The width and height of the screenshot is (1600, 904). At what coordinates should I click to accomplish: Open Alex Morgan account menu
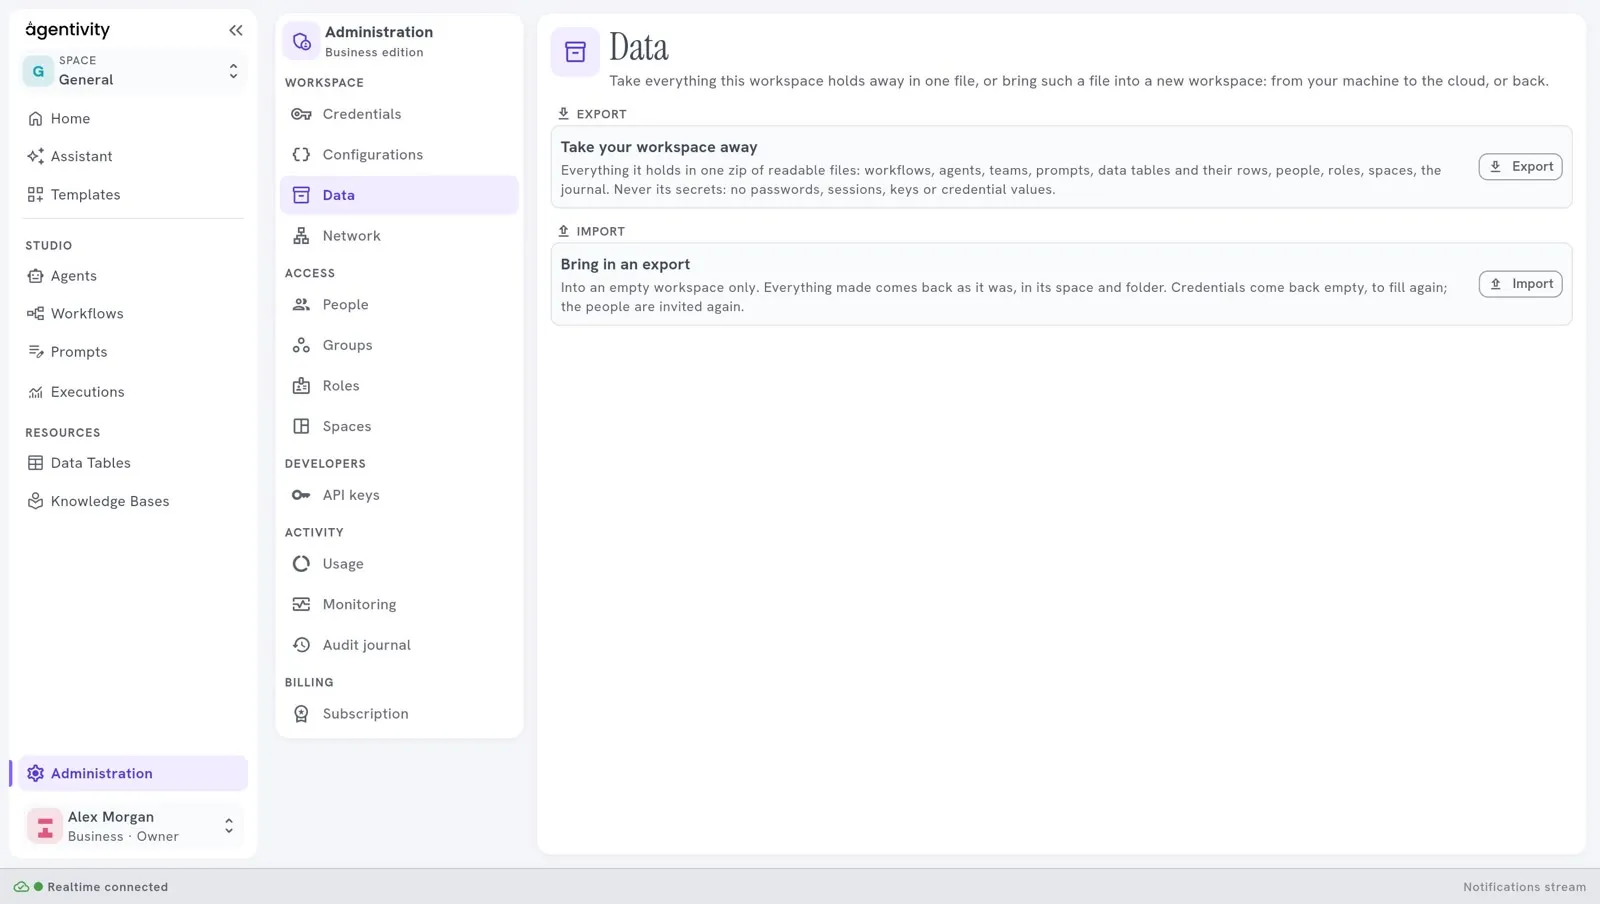click(x=133, y=826)
